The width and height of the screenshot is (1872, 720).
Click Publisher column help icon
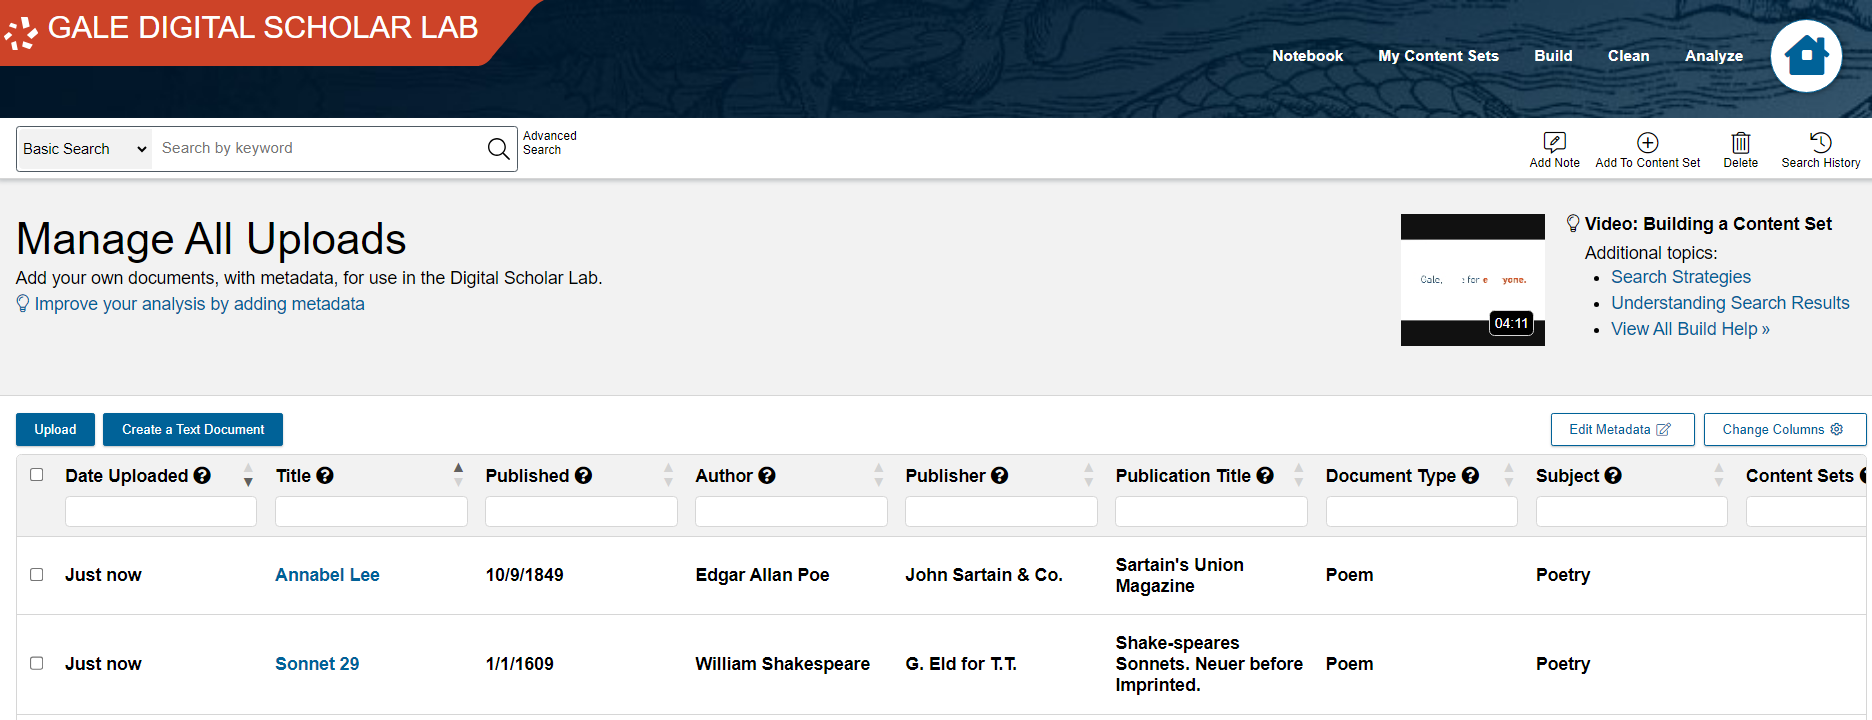(x=999, y=476)
